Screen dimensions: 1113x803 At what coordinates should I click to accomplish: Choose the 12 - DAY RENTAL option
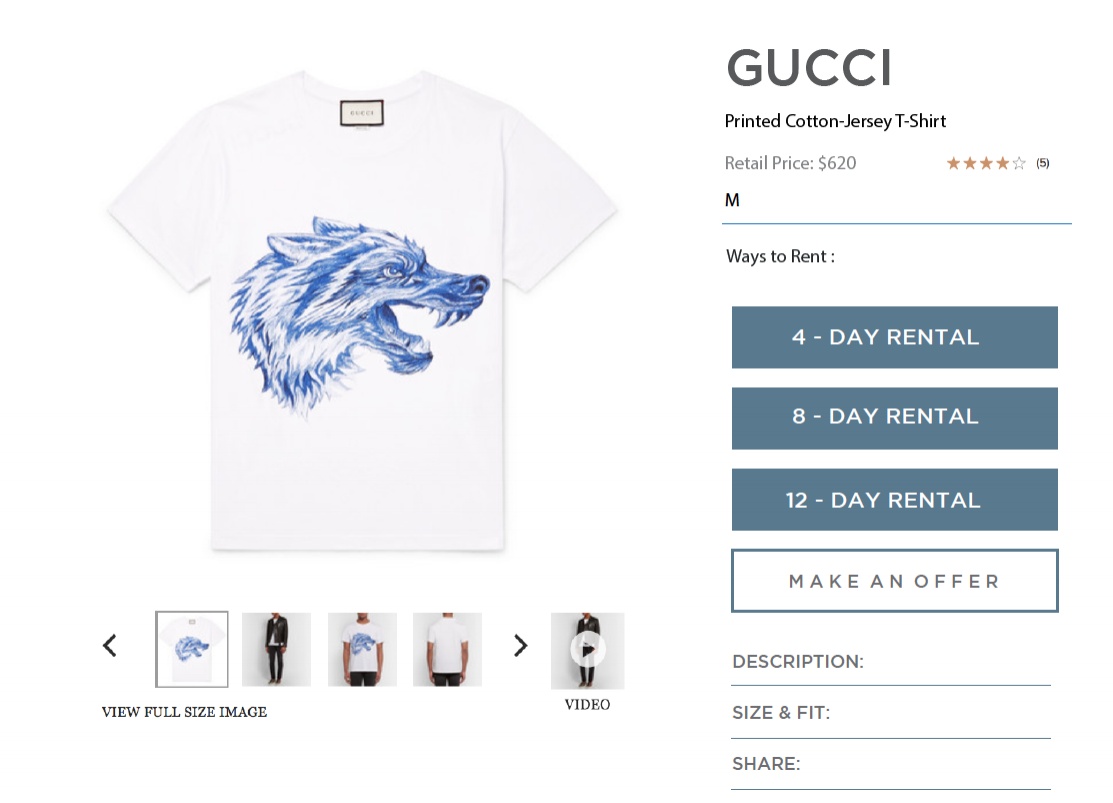pyautogui.click(x=894, y=499)
